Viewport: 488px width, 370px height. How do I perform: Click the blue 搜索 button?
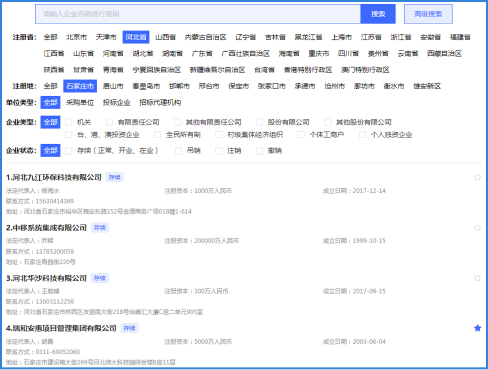[x=378, y=14]
